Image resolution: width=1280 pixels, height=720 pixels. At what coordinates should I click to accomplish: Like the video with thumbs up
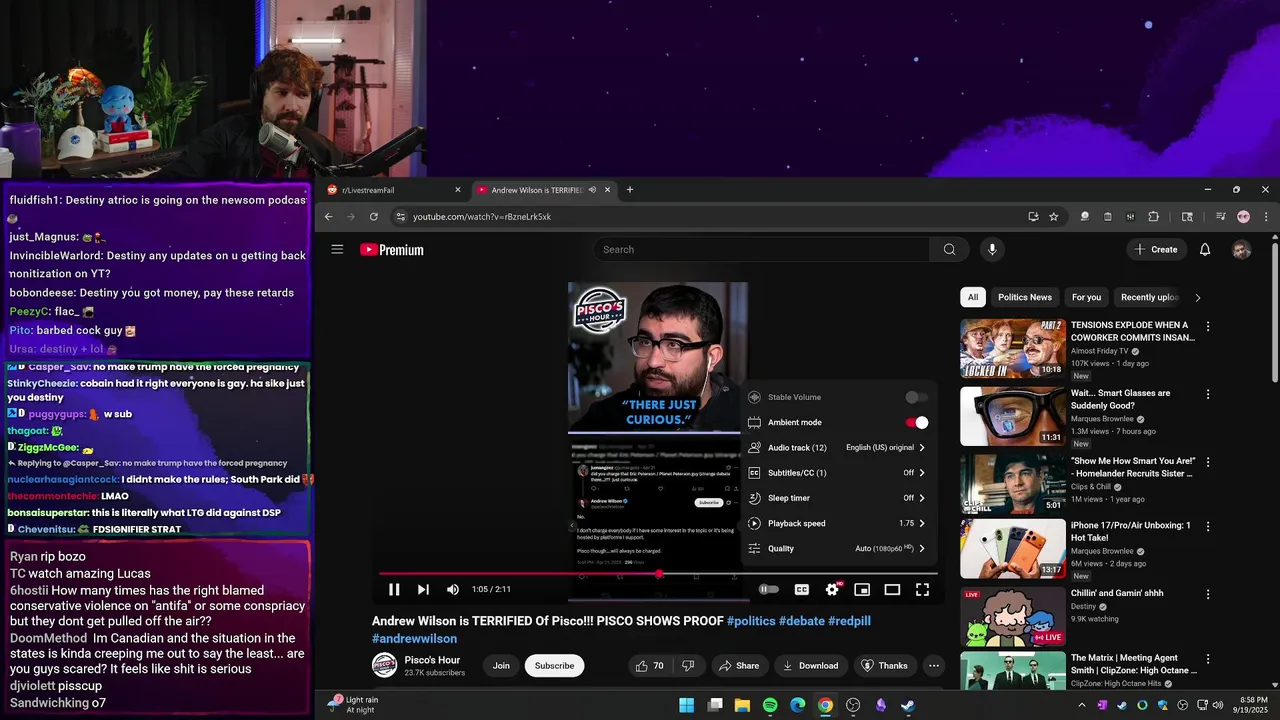[x=650, y=666]
